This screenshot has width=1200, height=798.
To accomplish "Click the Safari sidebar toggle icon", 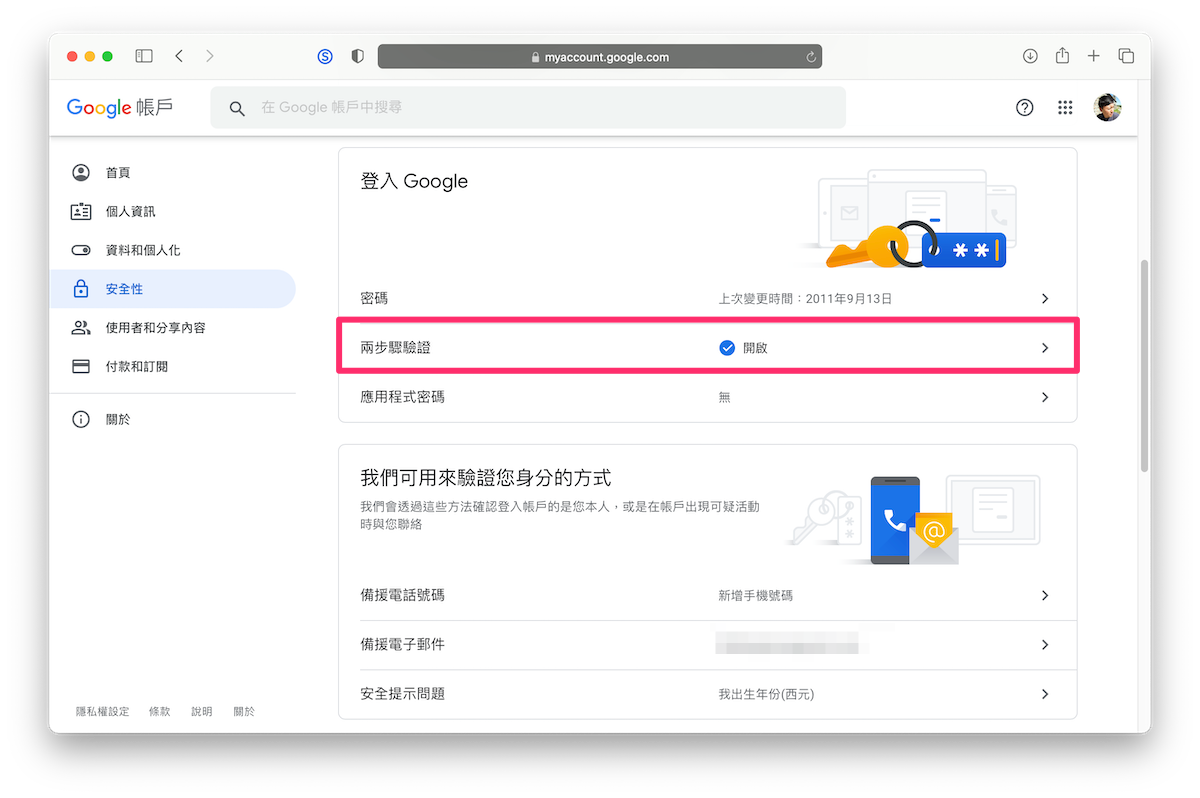I will coord(144,56).
